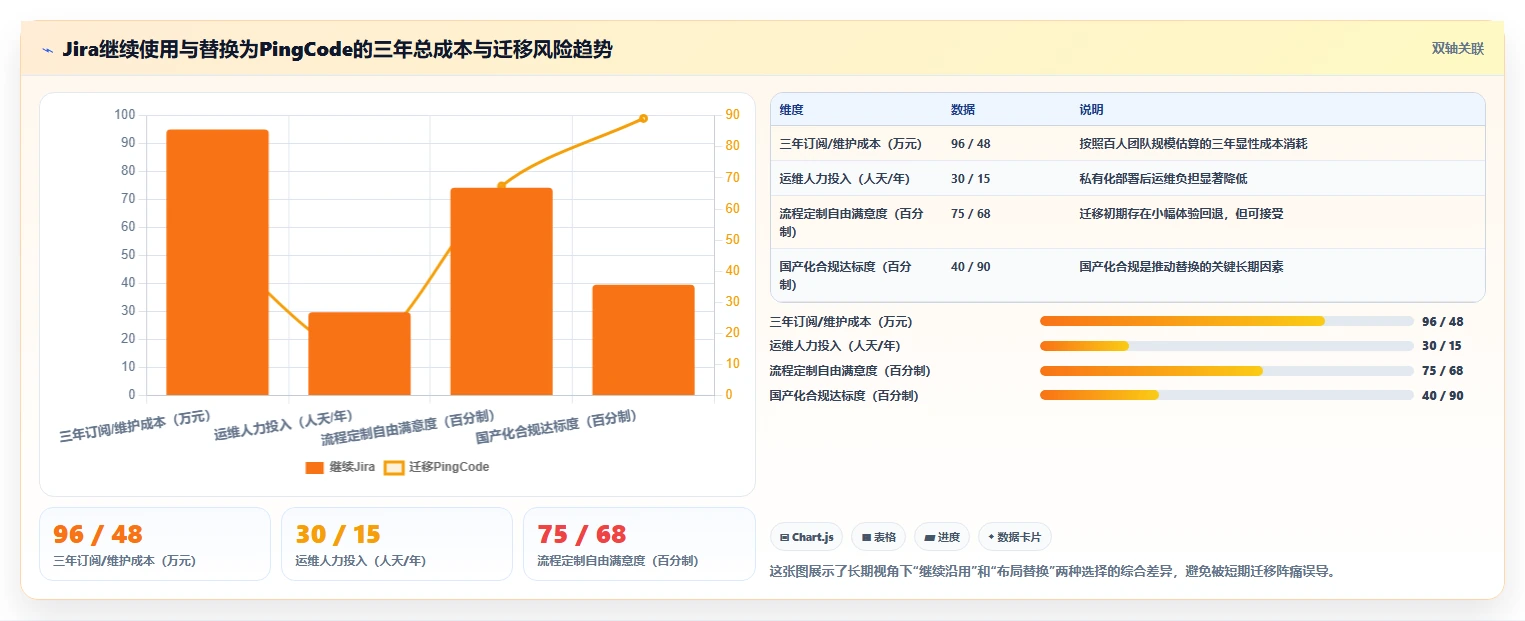The height and width of the screenshot is (621, 1525).
Task: Click progress label 流程定制自由满意度（百分制）
Action: 850,371
